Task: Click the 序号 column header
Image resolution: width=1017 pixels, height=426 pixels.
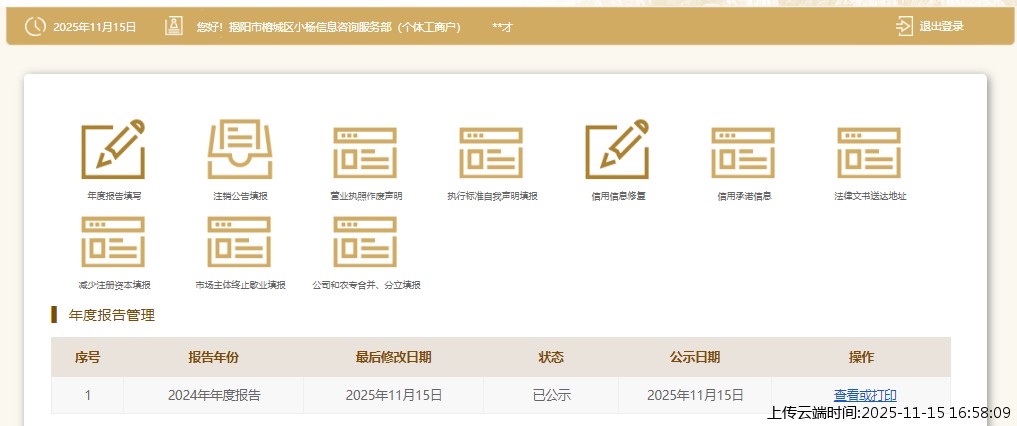Action: coord(88,357)
